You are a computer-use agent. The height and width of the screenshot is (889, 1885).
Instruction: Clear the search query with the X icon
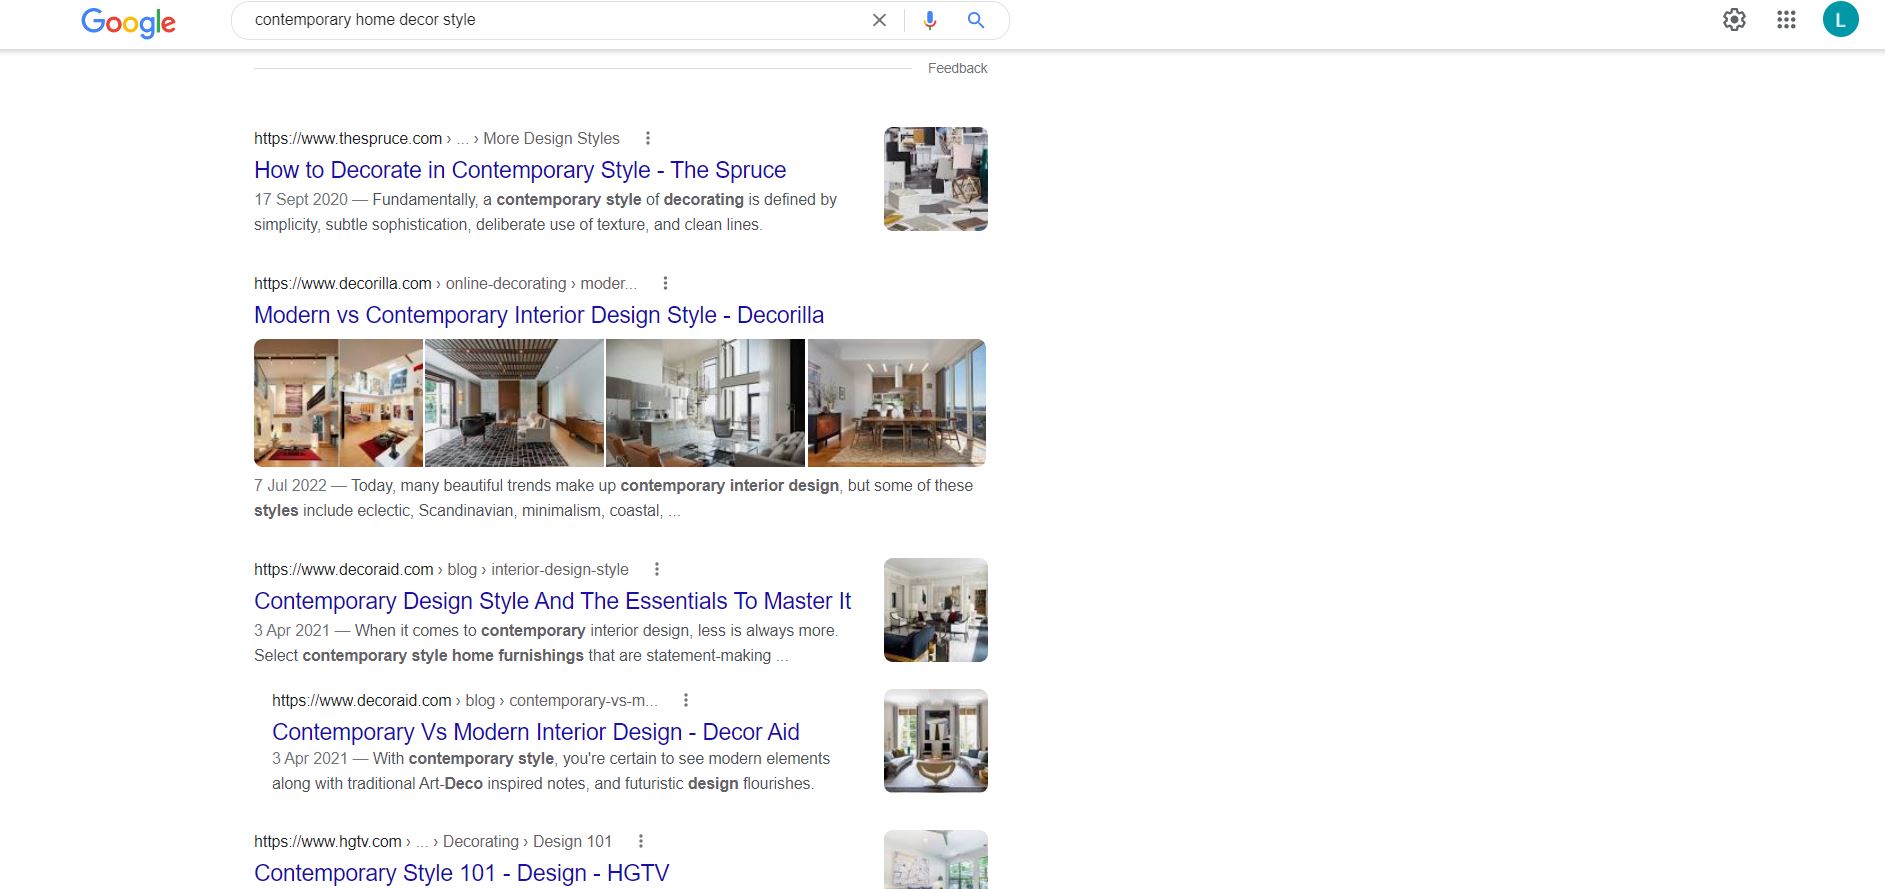(x=879, y=20)
